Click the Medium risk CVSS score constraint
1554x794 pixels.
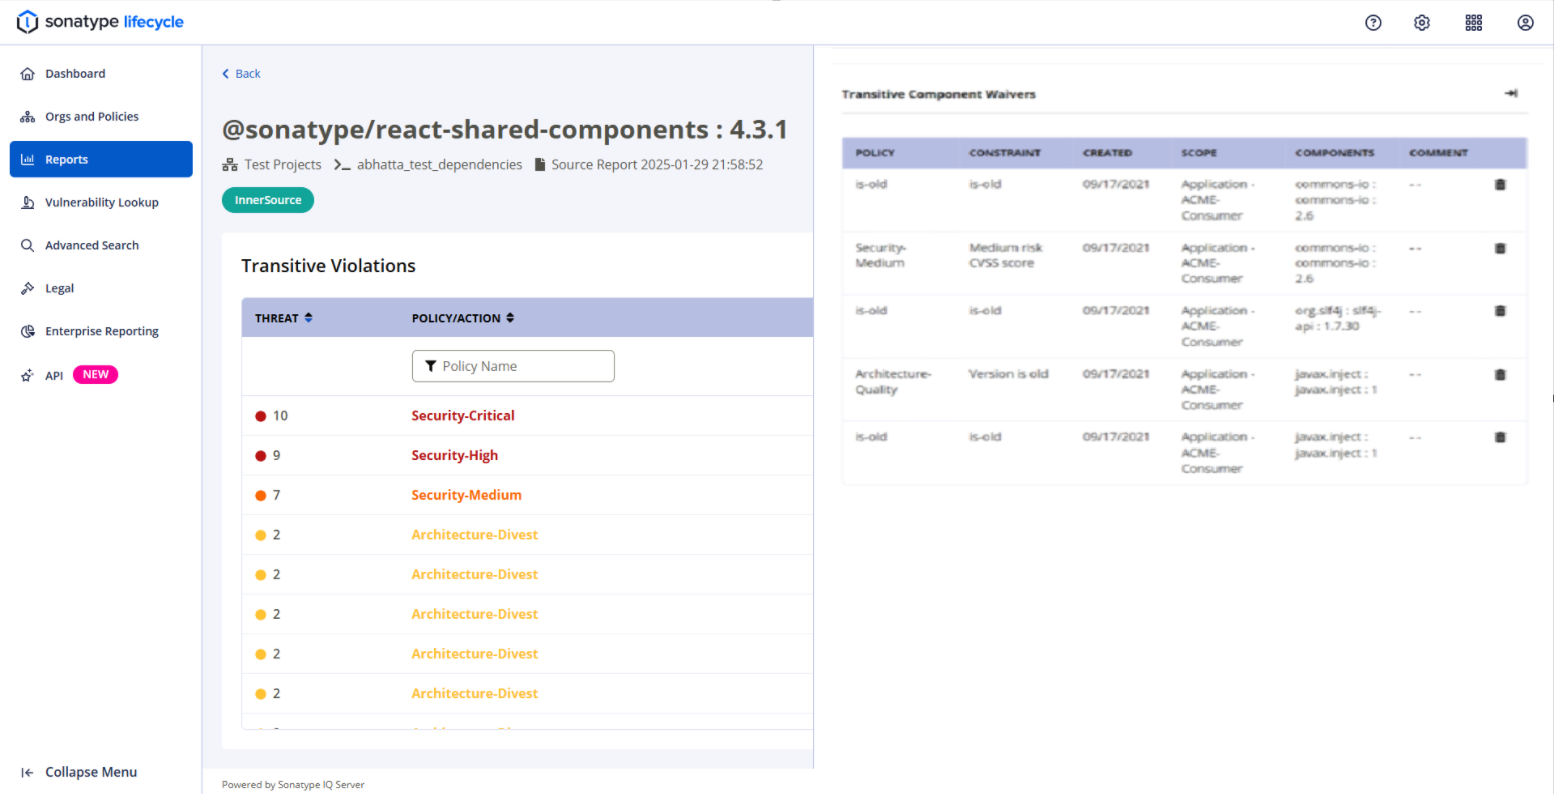pyautogui.click(x=1005, y=255)
